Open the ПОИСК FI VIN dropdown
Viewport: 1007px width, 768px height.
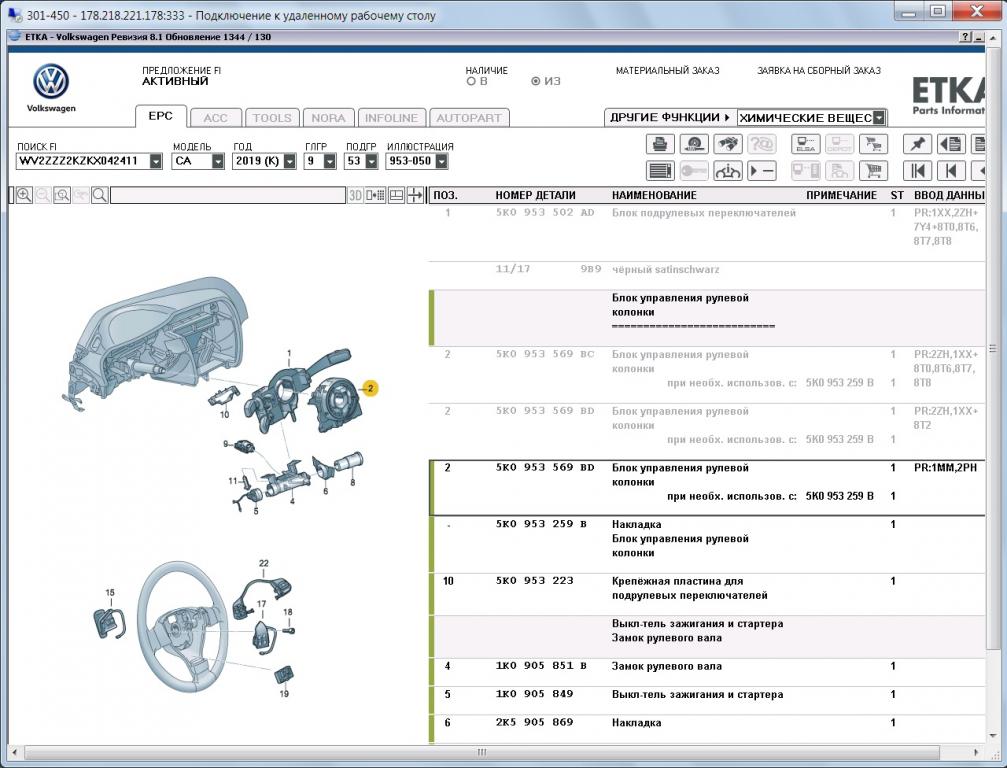click(x=156, y=161)
